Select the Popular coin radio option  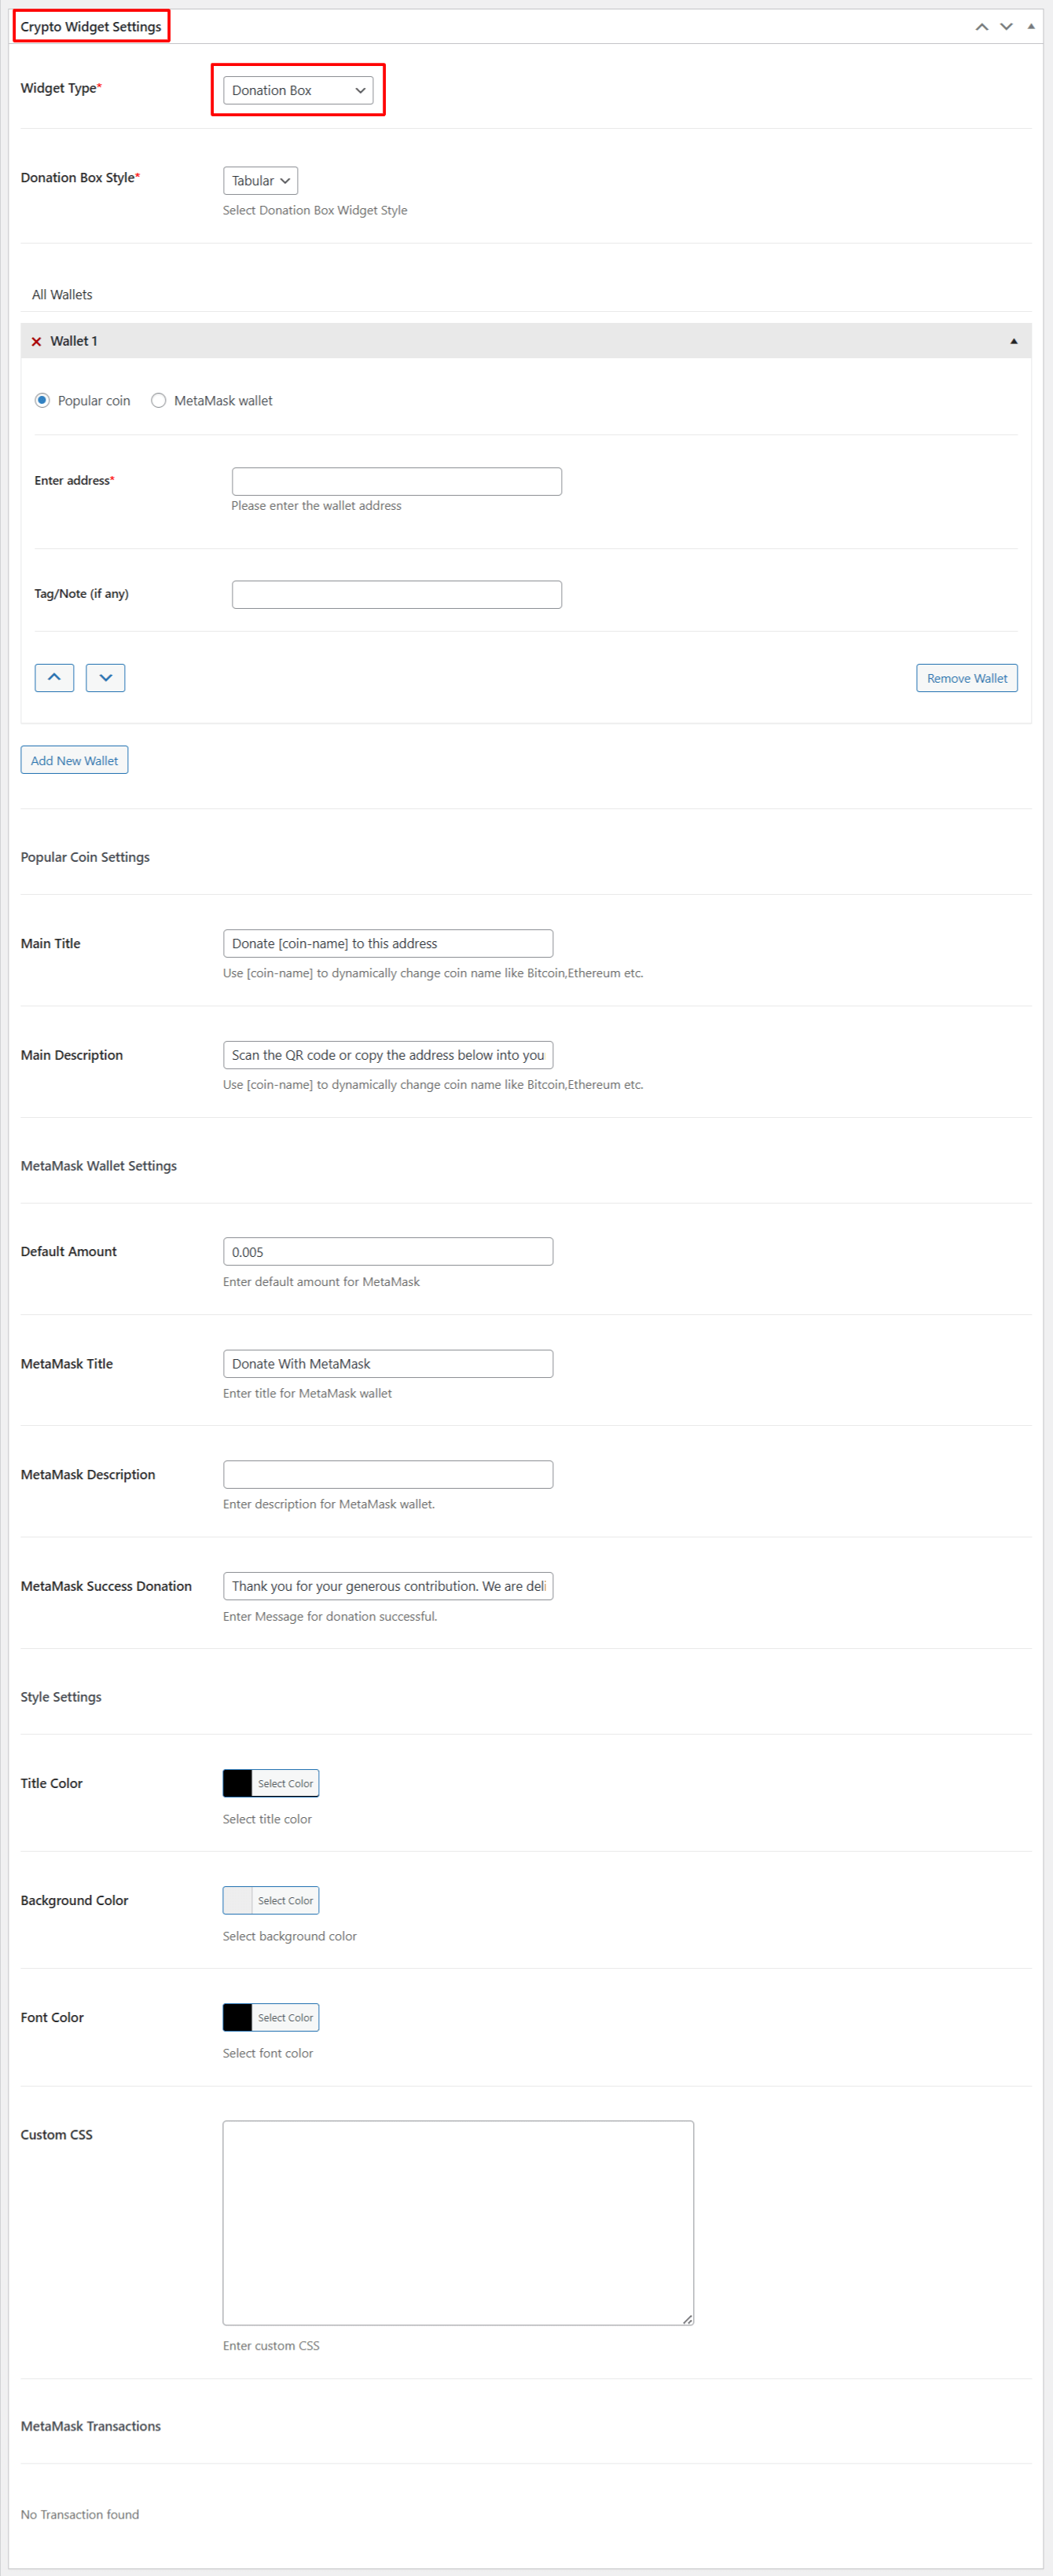(x=42, y=401)
